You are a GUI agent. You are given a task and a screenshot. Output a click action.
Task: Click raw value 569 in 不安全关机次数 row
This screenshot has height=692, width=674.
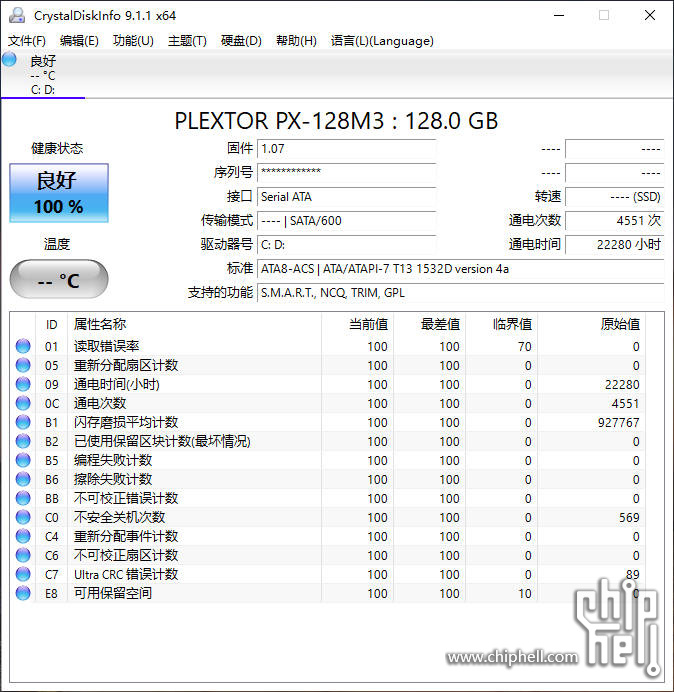coord(629,517)
